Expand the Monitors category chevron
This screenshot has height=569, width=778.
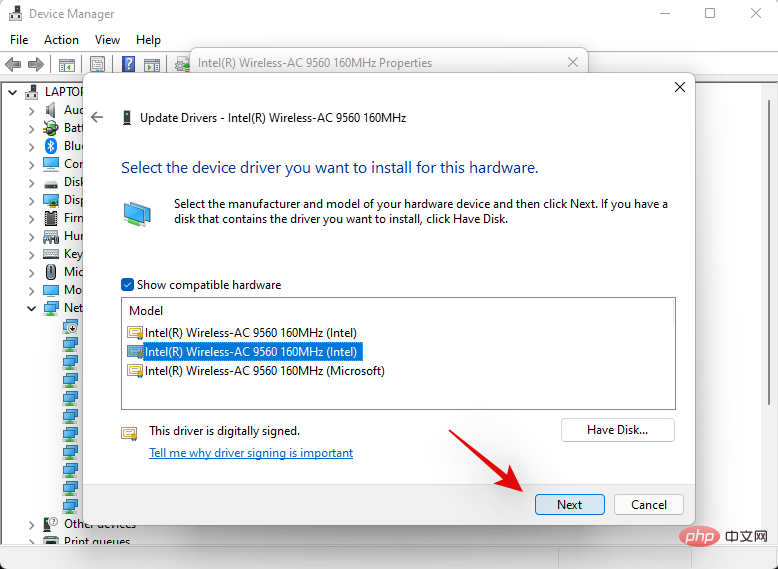(32, 290)
